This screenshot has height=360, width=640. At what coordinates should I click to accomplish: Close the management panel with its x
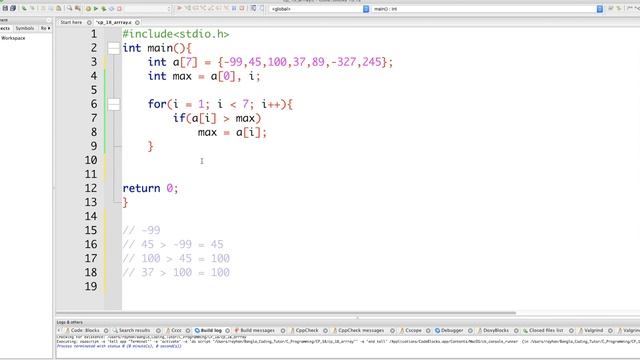point(49,20)
